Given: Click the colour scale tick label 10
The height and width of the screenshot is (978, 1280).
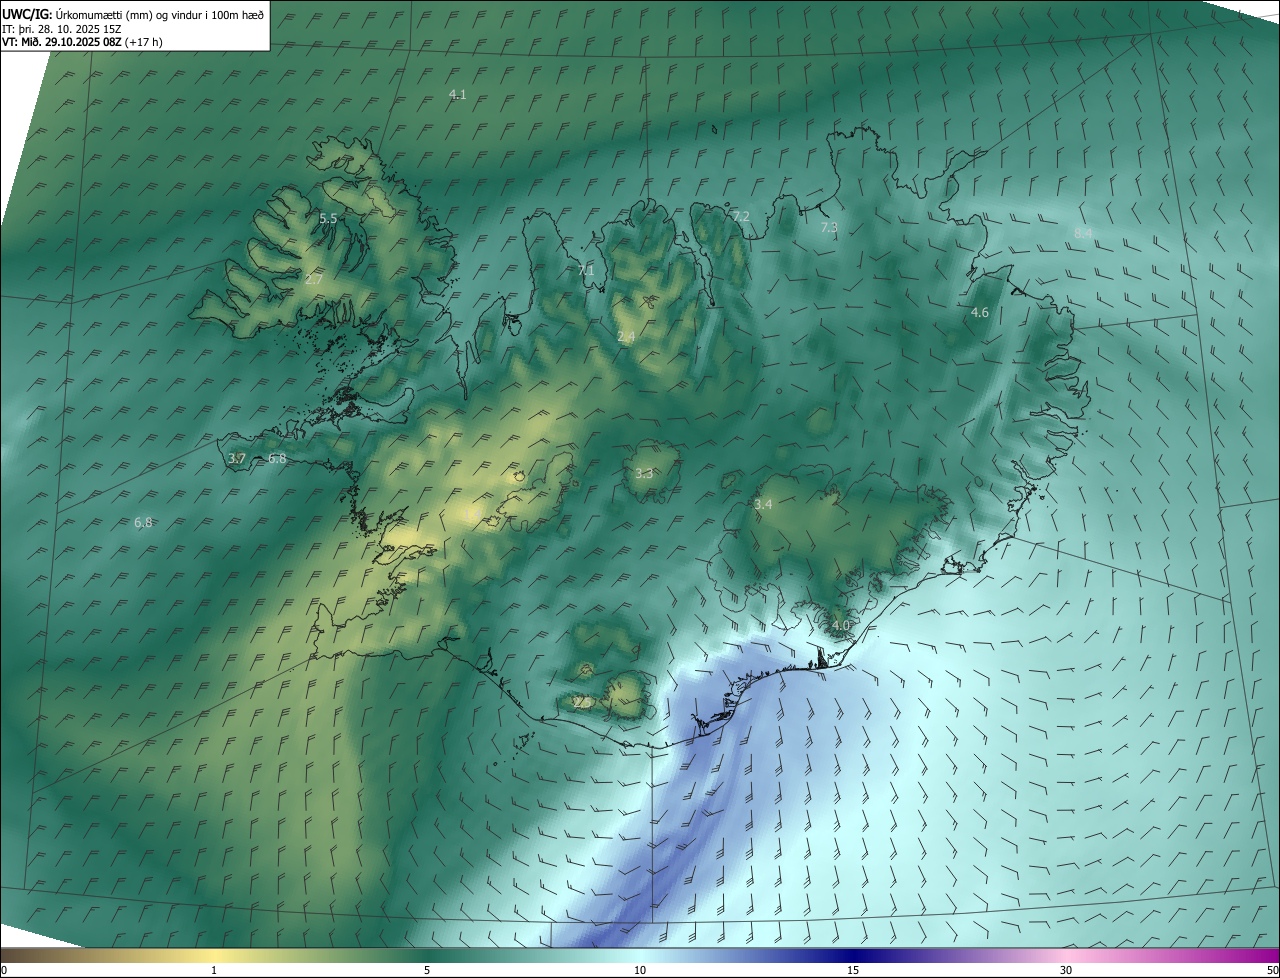Looking at the screenshot, I should pyautogui.click(x=640, y=971).
